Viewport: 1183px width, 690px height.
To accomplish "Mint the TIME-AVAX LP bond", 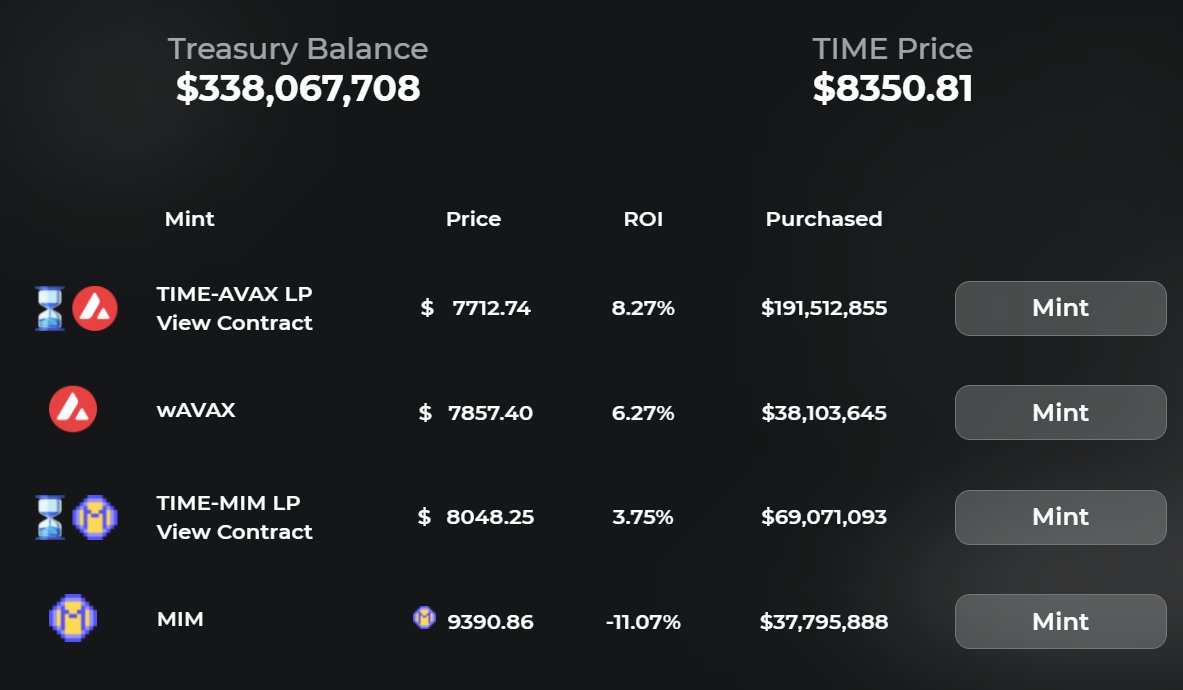I will tap(1060, 308).
